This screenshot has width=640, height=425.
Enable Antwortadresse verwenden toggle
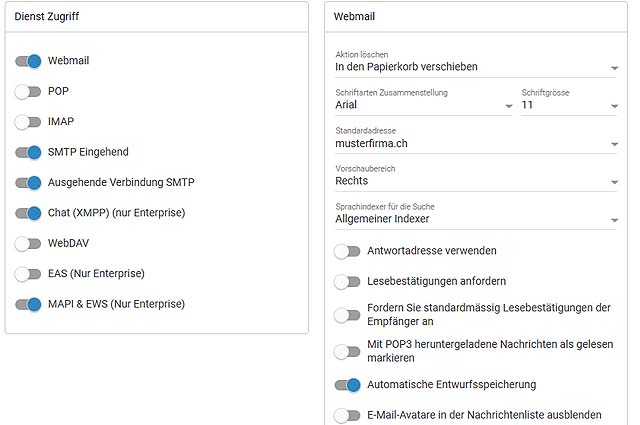tap(347, 251)
